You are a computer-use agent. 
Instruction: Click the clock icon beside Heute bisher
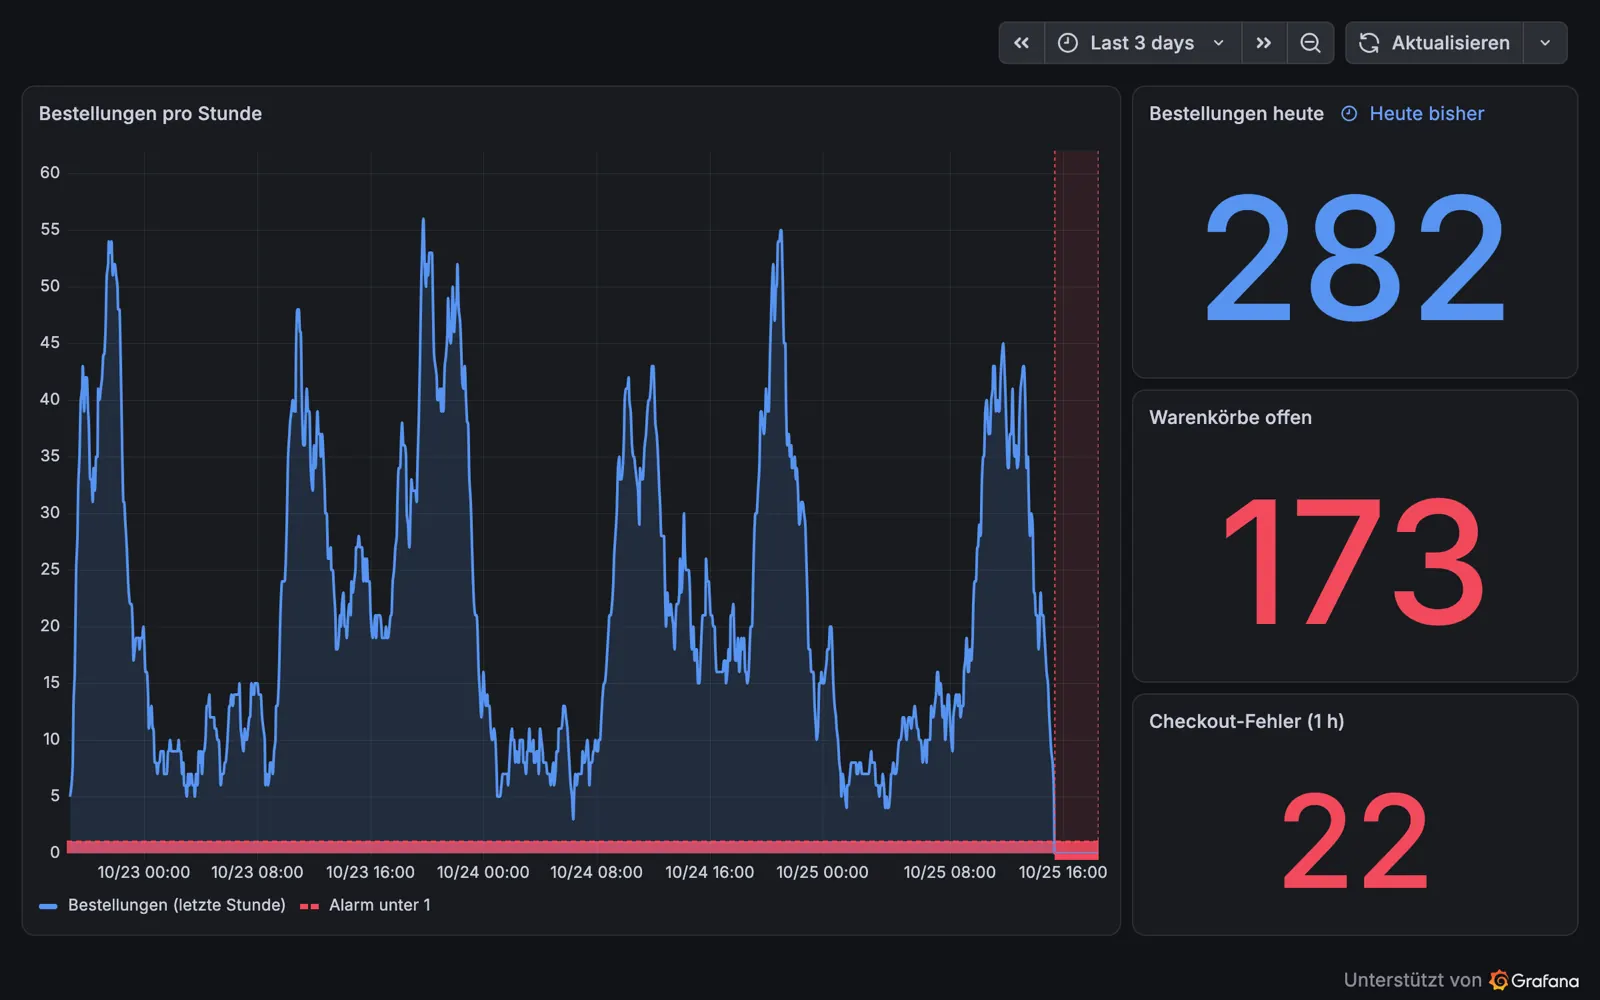pos(1349,114)
